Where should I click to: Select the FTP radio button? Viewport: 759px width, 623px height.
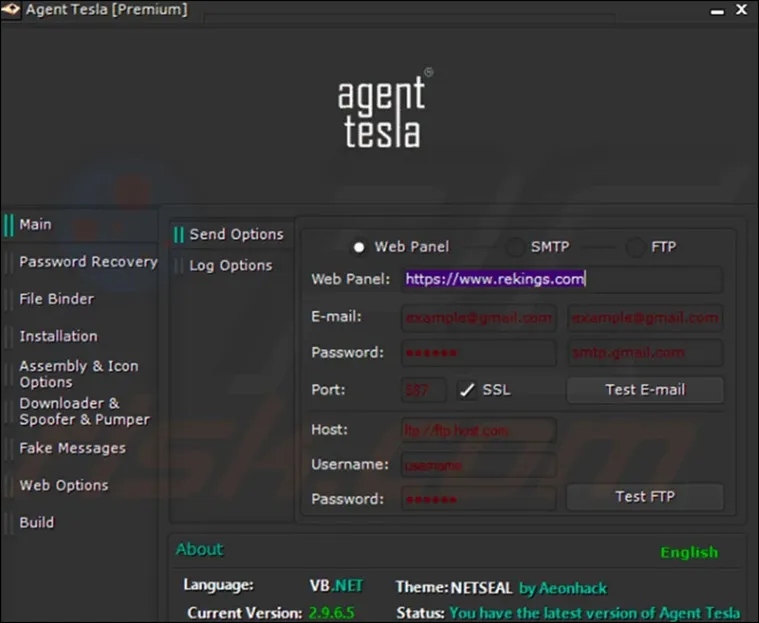[635, 247]
